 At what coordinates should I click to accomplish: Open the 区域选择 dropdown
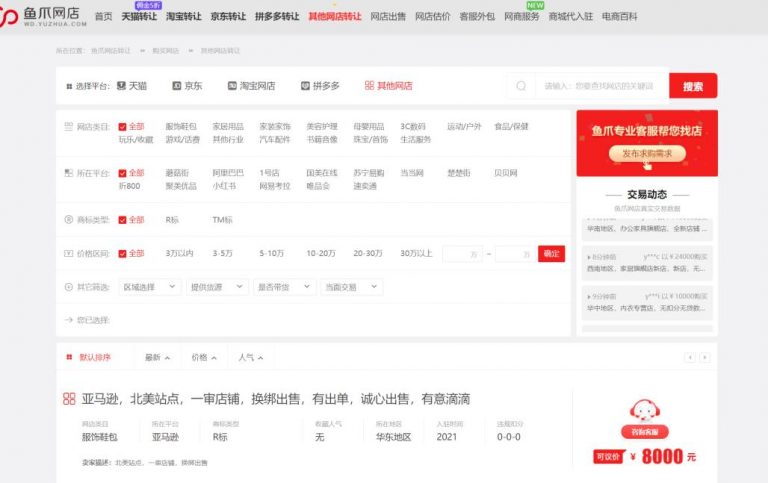(148, 287)
